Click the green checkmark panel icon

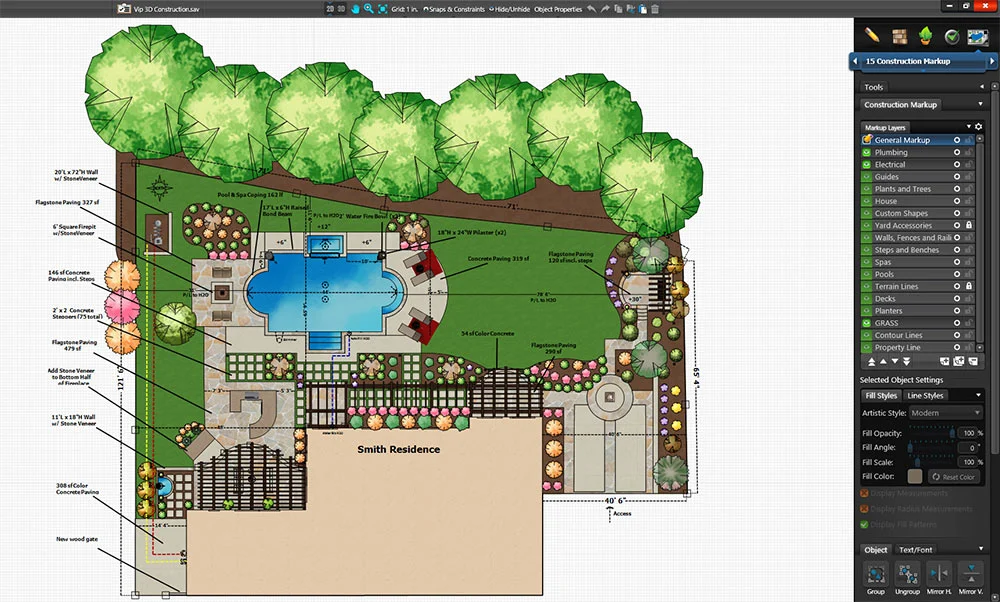tap(951, 36)
